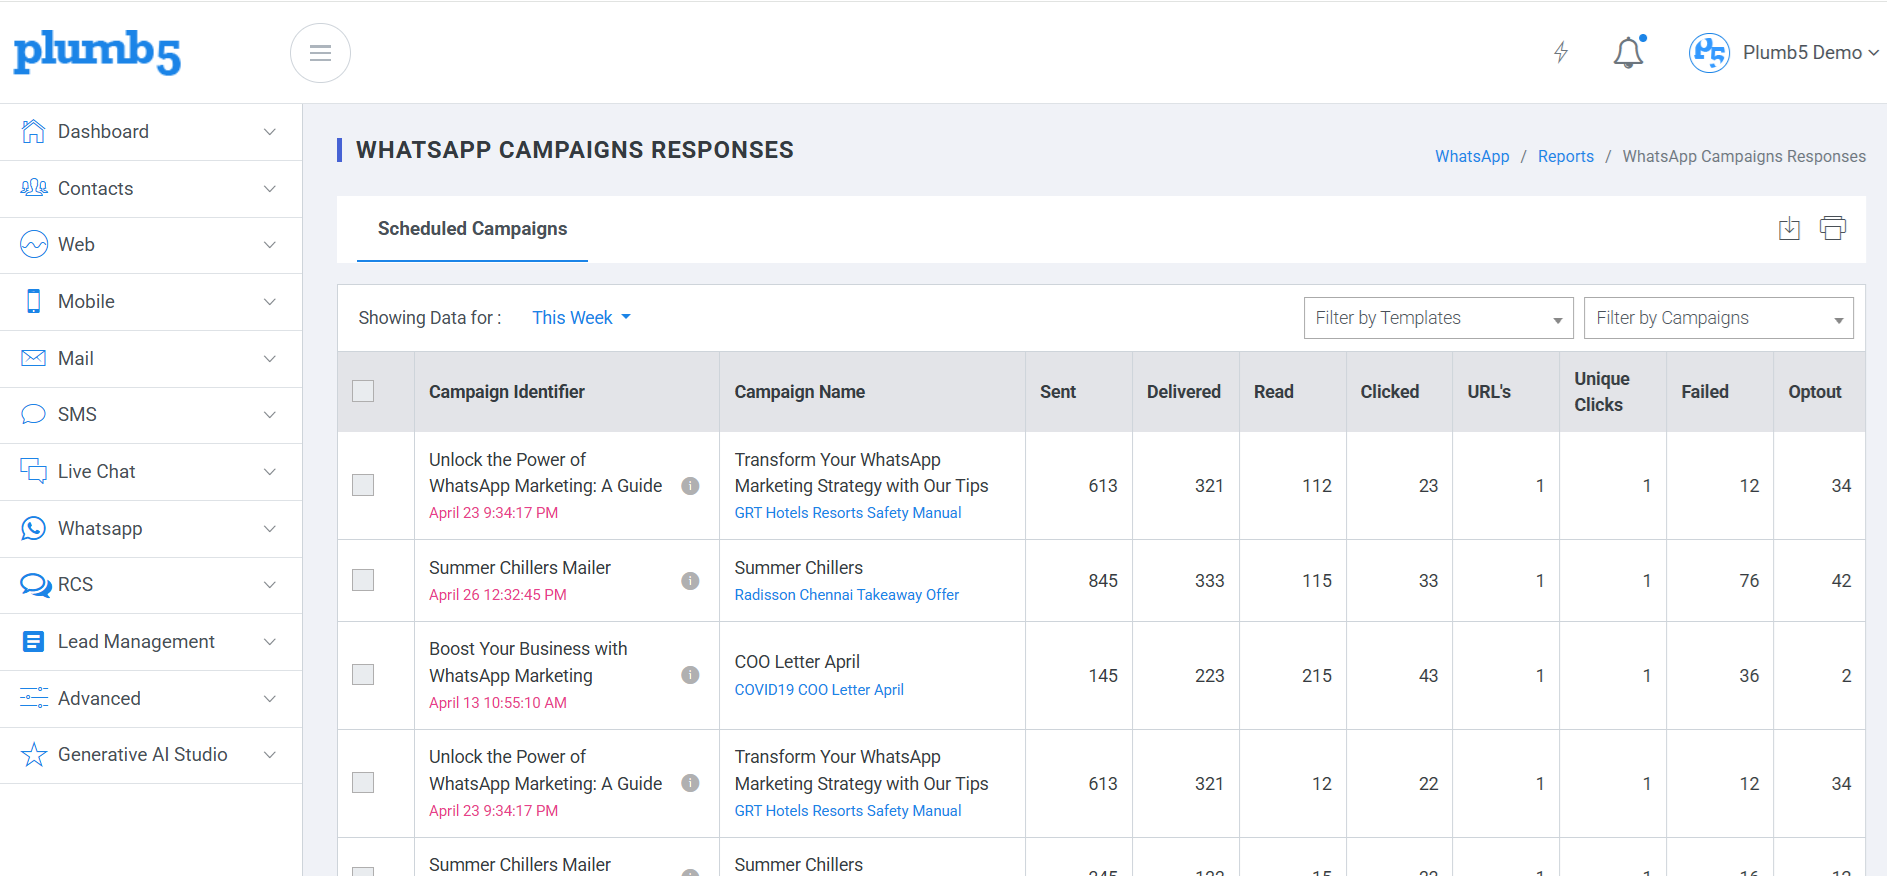Open COVID19 COO Letter April template link
The height and width of the screenshot is (876, 1887).
click(819, 690)
